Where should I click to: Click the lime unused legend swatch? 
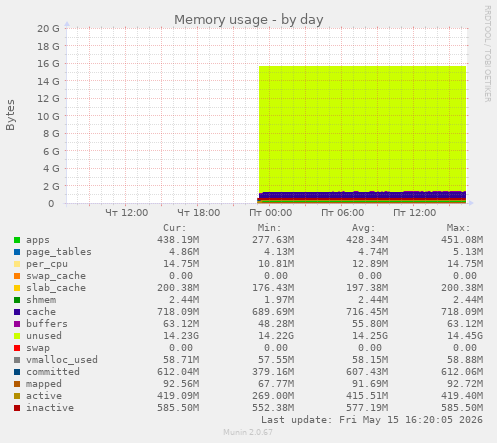click(17, 336)
